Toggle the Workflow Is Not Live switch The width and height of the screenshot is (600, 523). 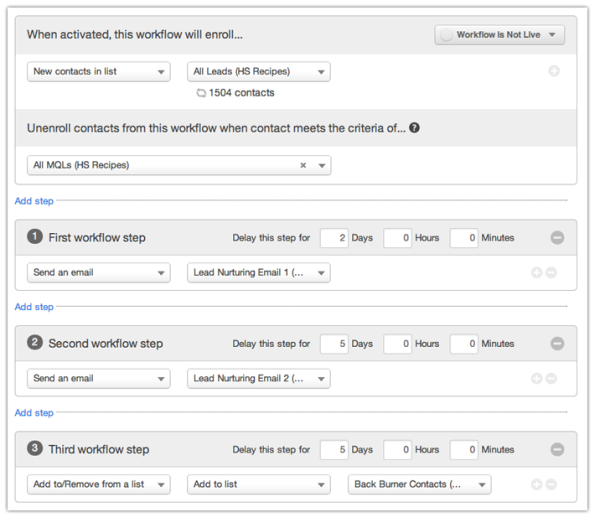pyautogui.click(x=499, y=35)
